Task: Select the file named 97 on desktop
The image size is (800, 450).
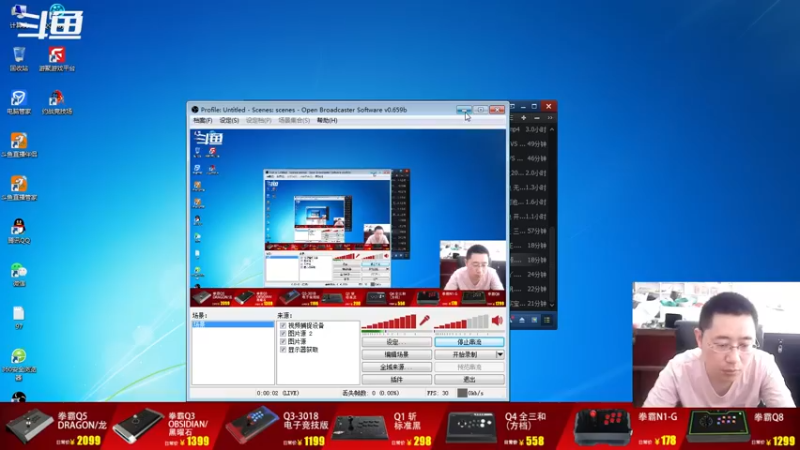Action: pos(19,318)
